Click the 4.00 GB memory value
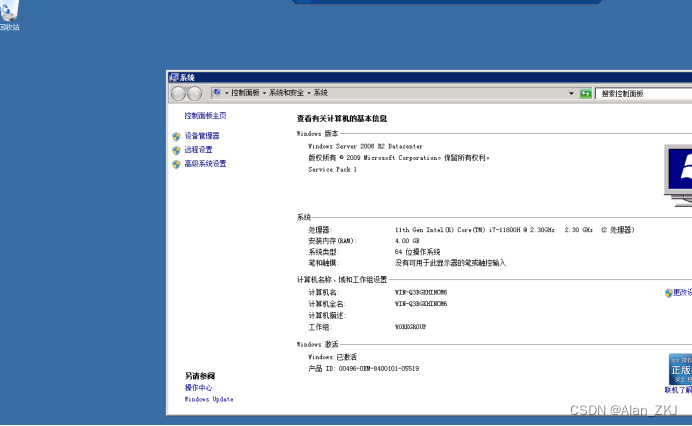The width and height of the screenshot is (692, 426). point(407,241)
